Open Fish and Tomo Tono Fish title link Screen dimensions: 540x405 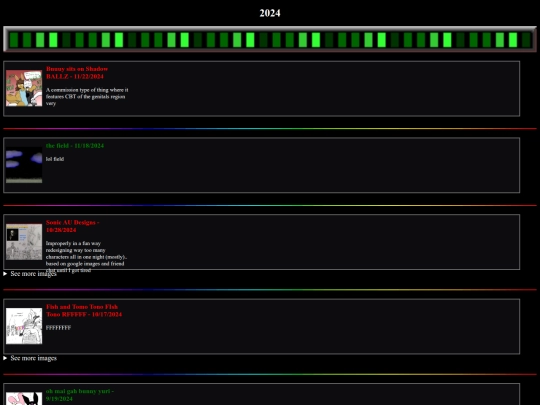click(x=84, y=310)
